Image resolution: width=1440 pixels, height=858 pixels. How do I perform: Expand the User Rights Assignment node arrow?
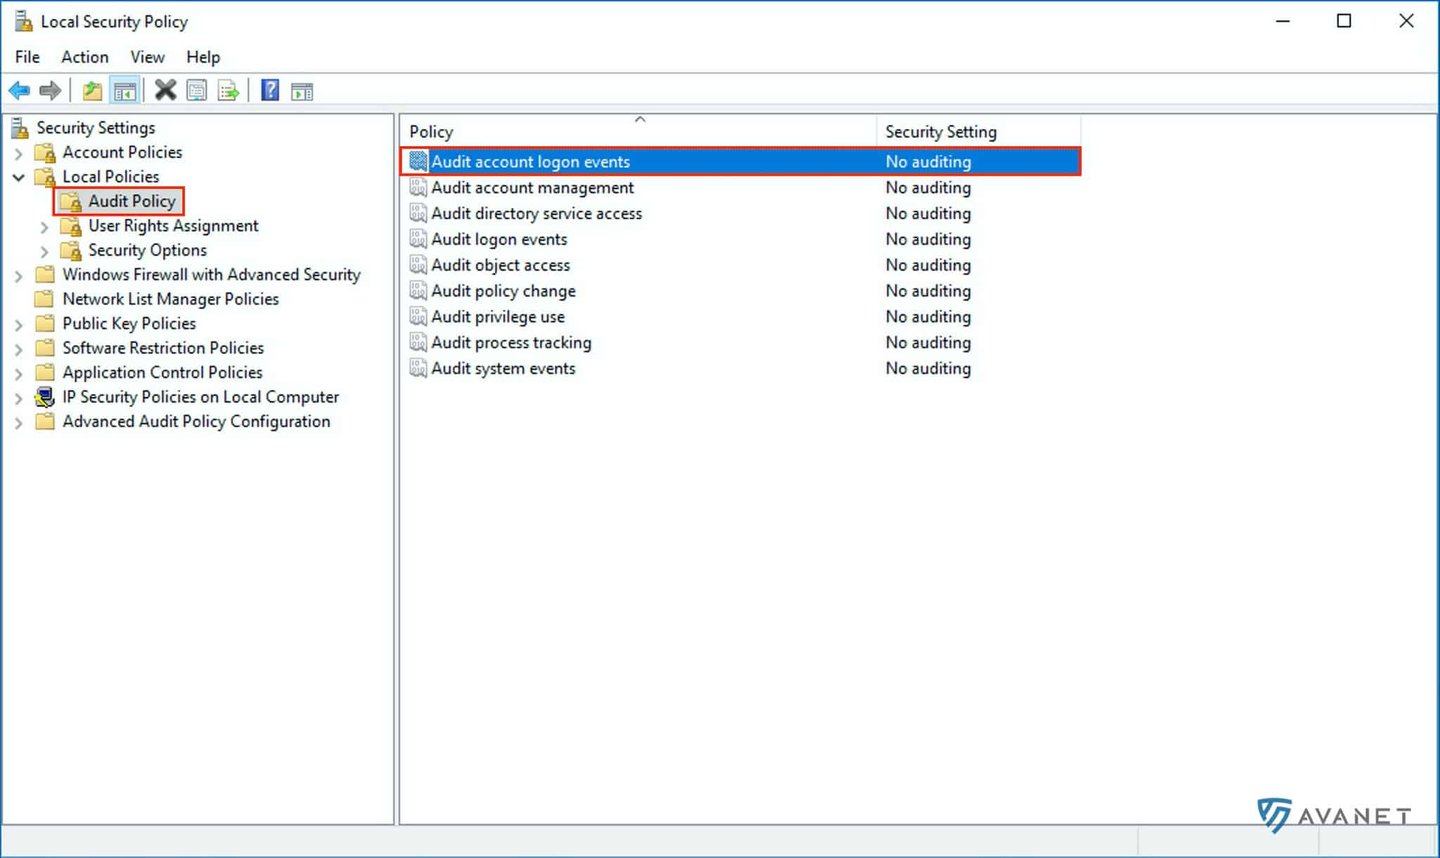click(x=44, y=227)
